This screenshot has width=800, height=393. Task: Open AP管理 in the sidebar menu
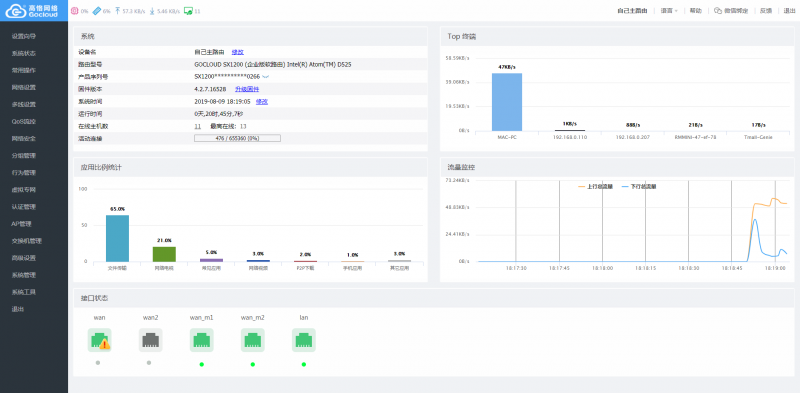coord(21,224)
